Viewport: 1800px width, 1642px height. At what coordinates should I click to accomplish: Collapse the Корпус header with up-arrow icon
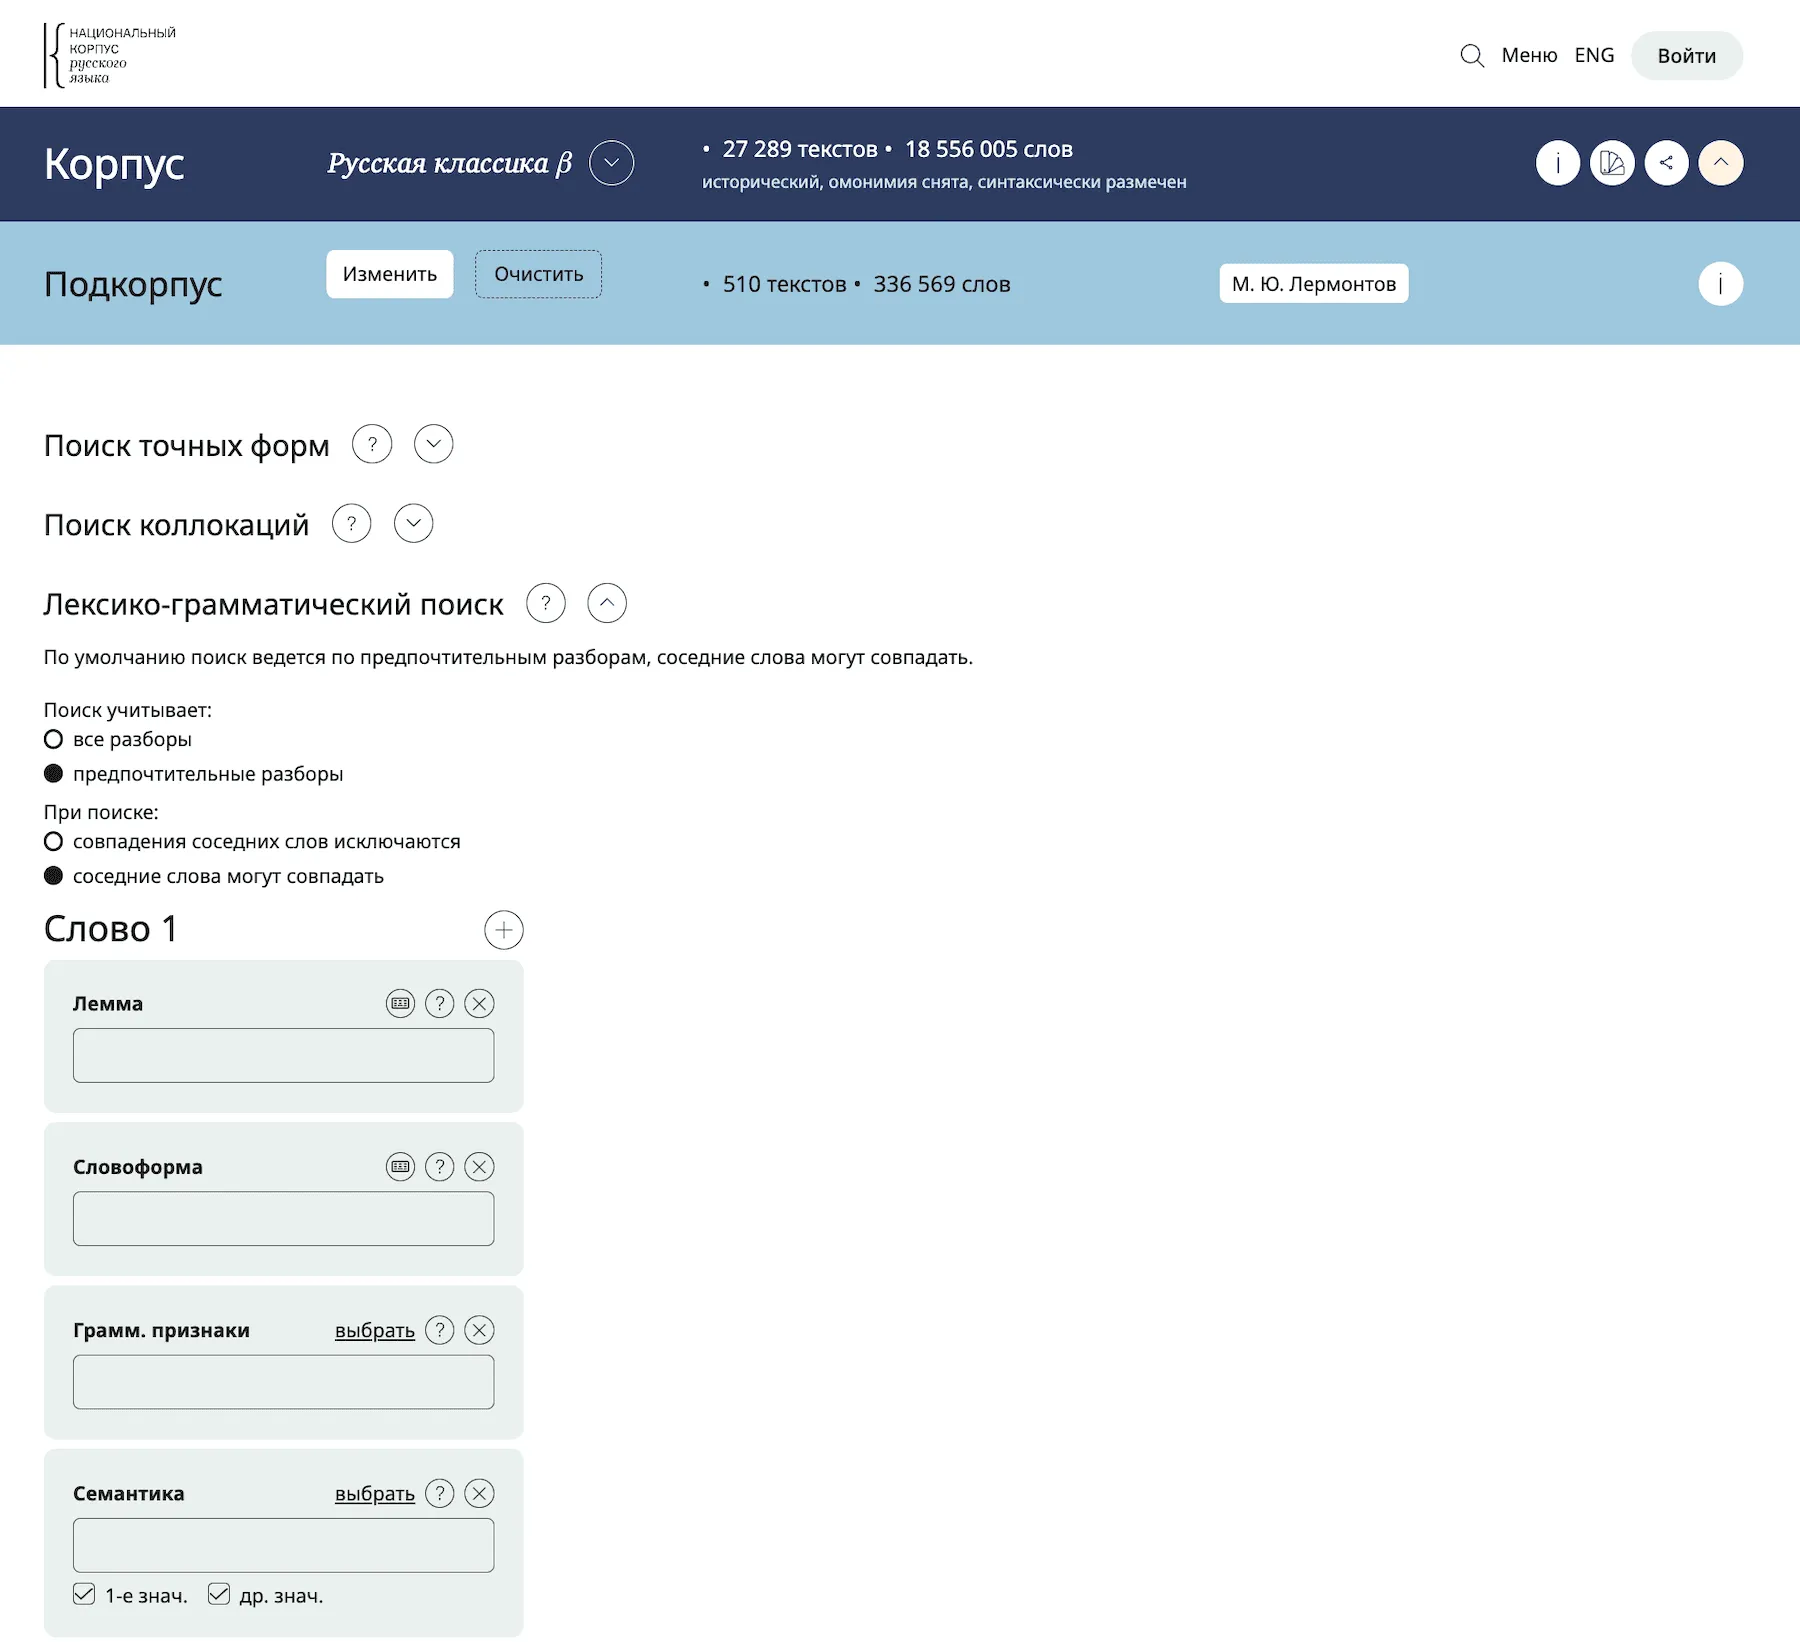point(1721,163)
